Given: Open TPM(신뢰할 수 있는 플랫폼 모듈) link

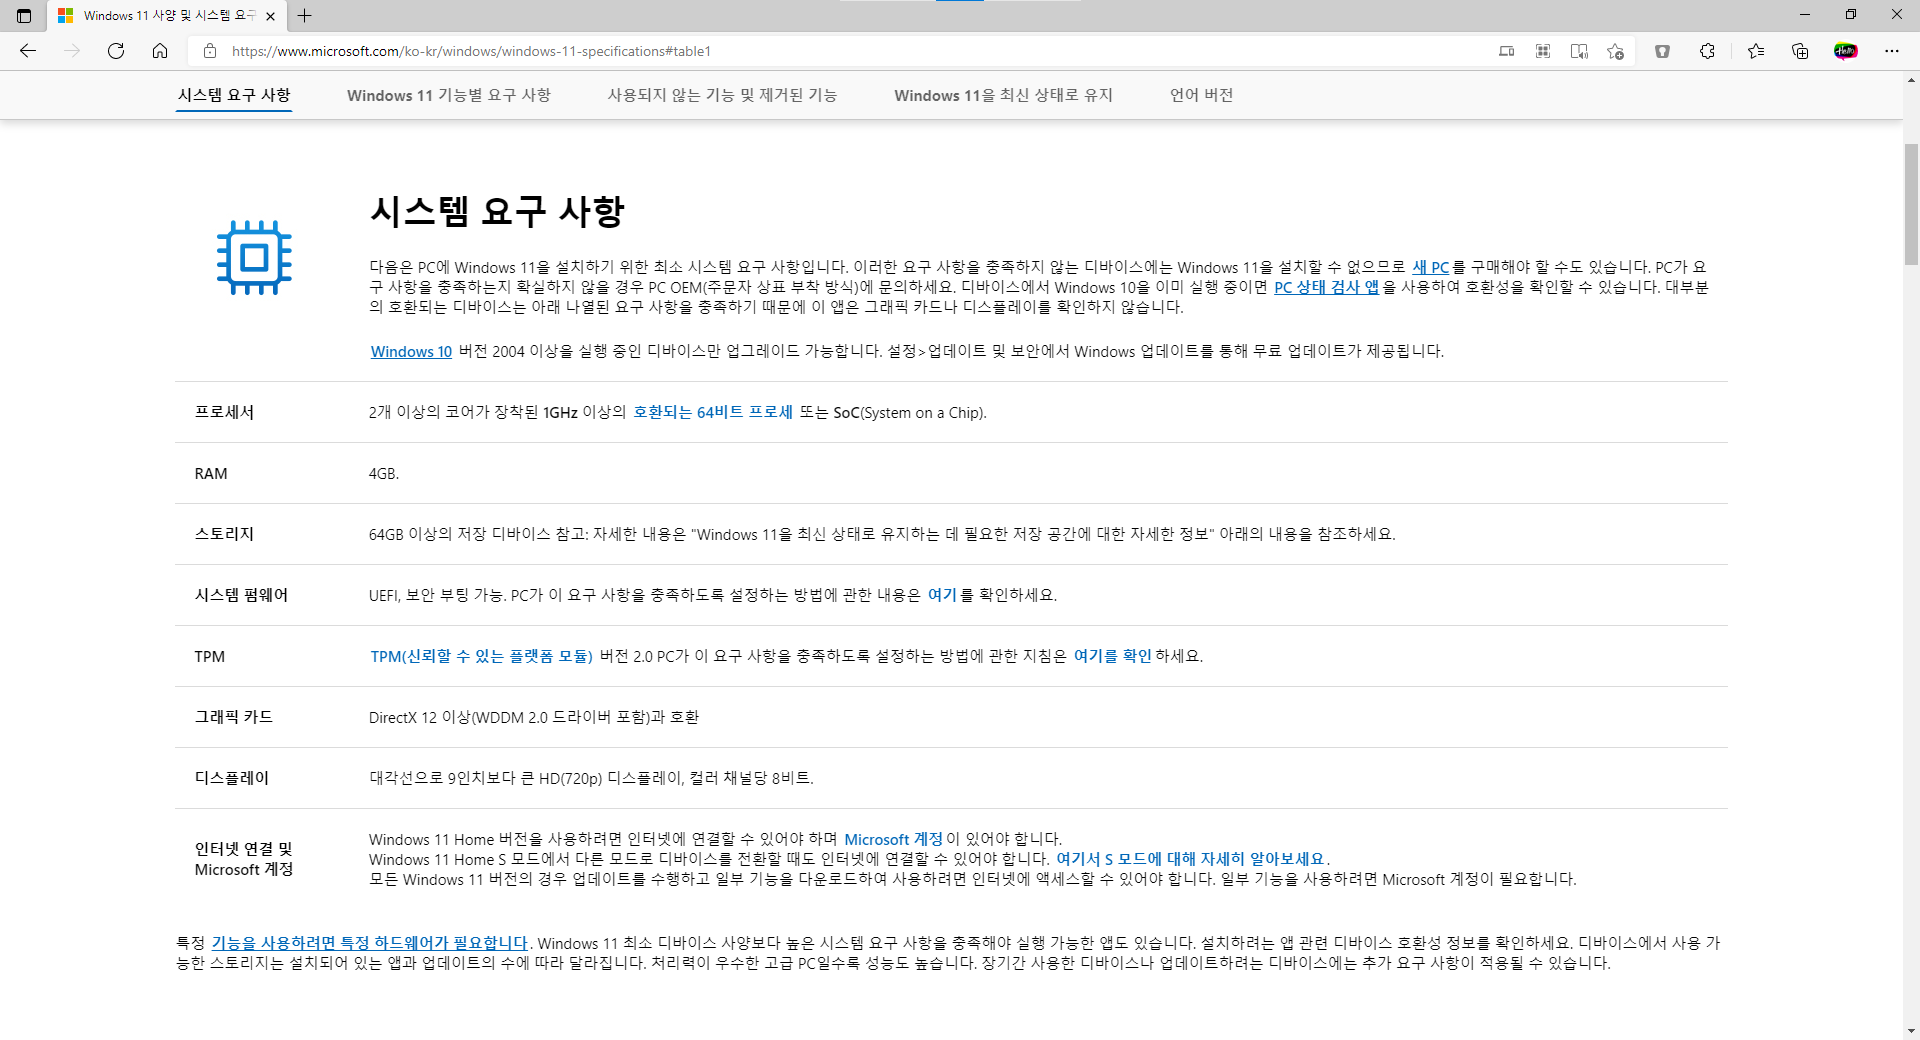Looking at the screenshot, I should click(481, 656).
